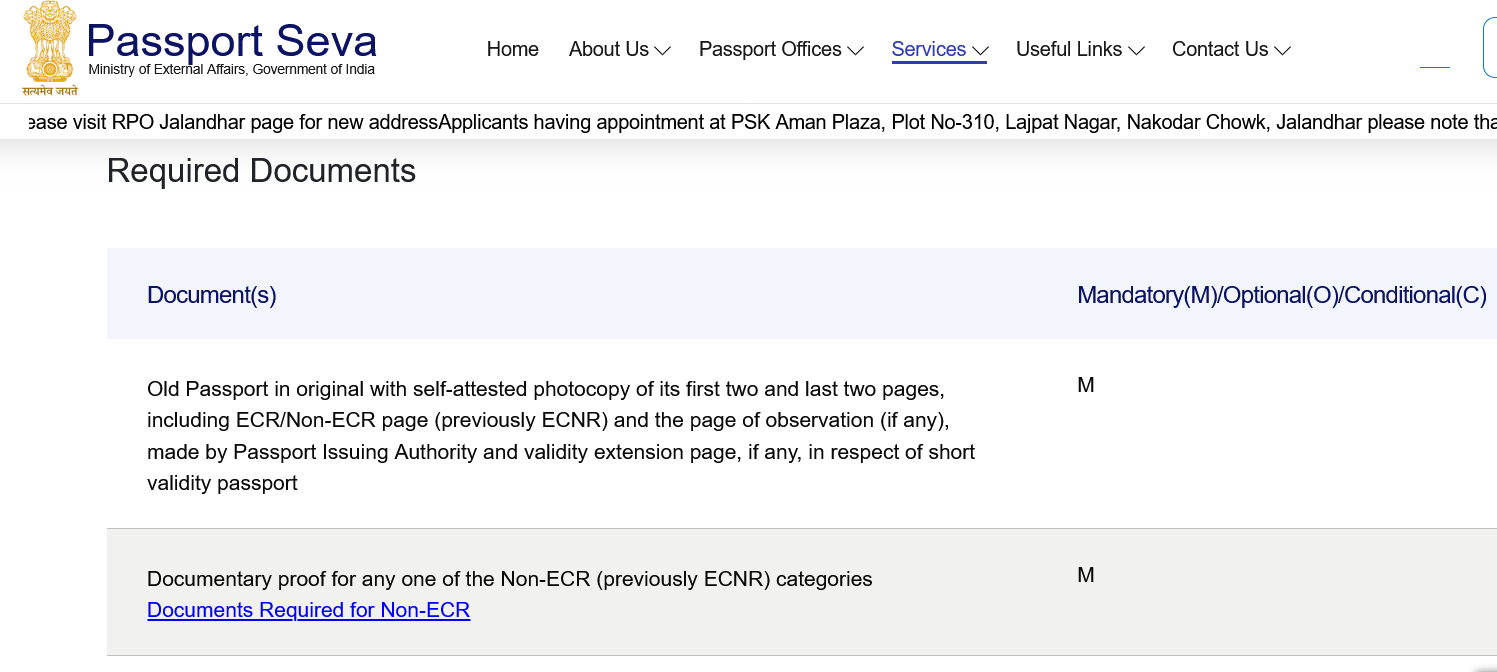
Task: Expand the chevron beside Useful Links
Action: [x=1135, y=50]
